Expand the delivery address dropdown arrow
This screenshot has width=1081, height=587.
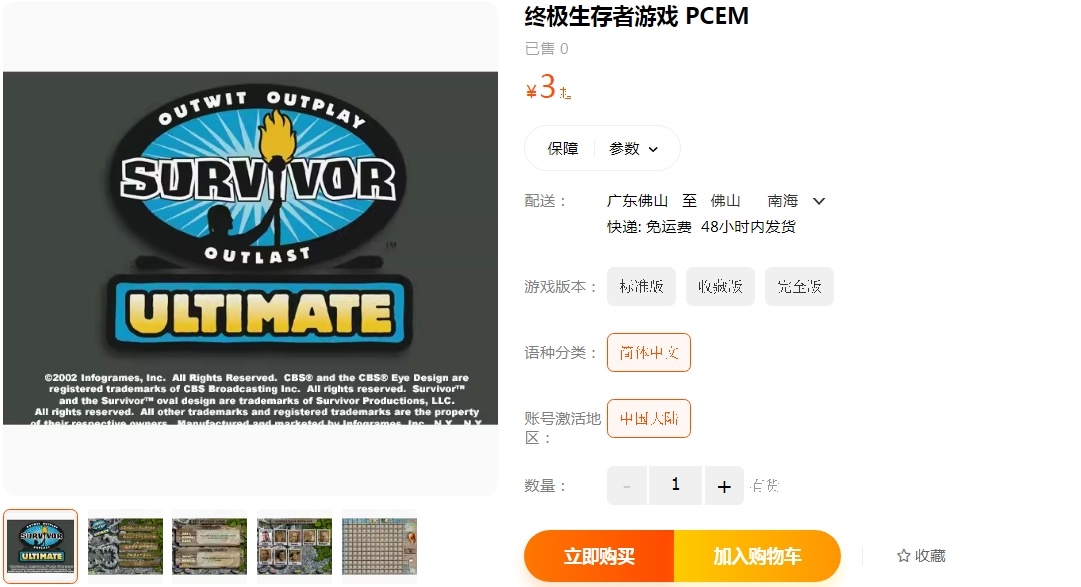[818, 201]
